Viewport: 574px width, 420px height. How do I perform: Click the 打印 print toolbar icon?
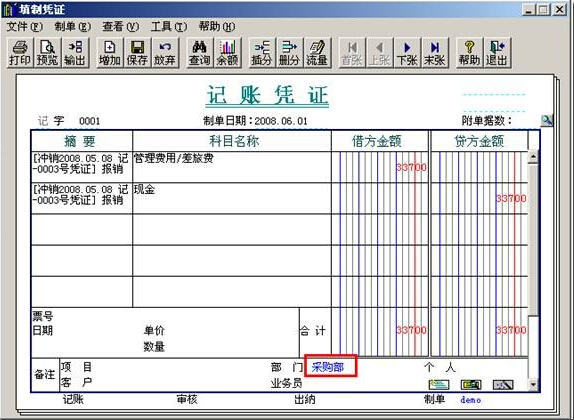(20, 53)
